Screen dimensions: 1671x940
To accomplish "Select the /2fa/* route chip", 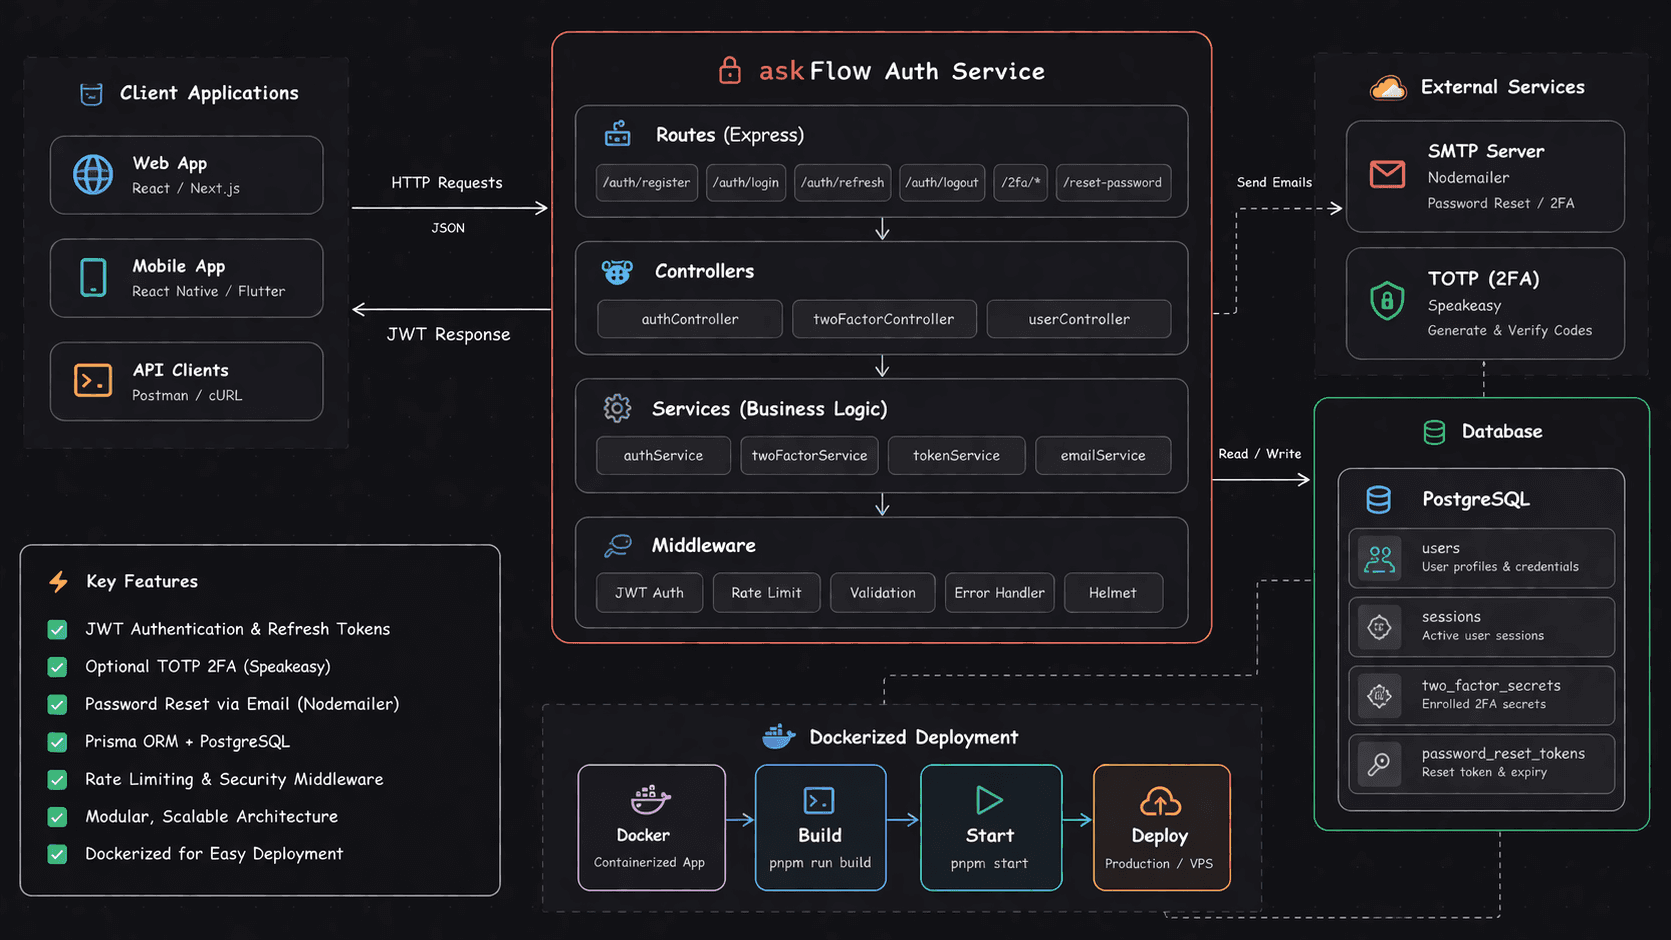I will (x=1021, y=183).
